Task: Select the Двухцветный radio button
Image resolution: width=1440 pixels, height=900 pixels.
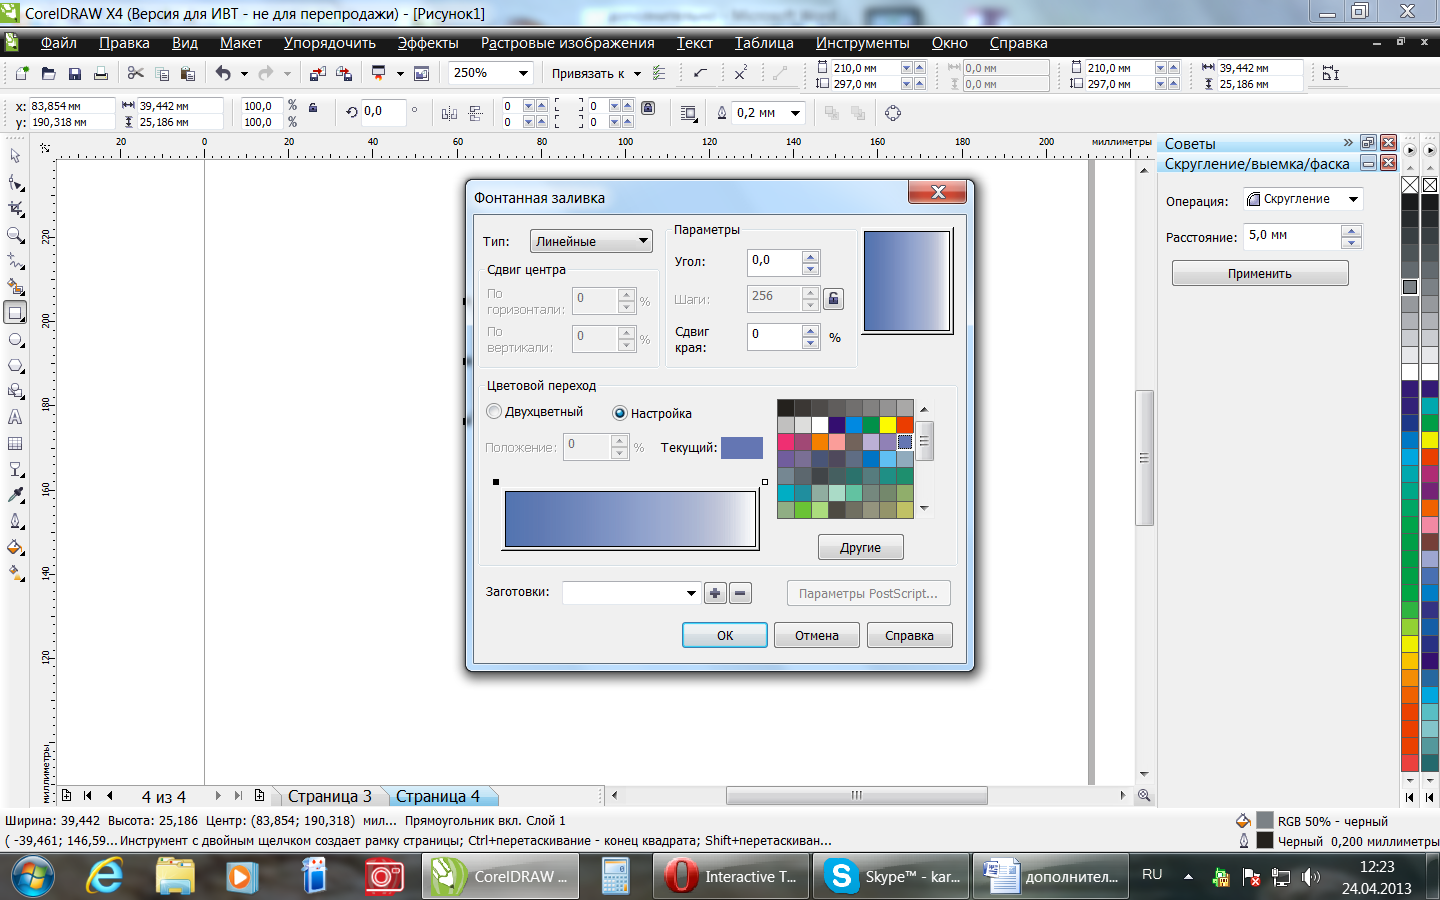Action: [494, 411]
